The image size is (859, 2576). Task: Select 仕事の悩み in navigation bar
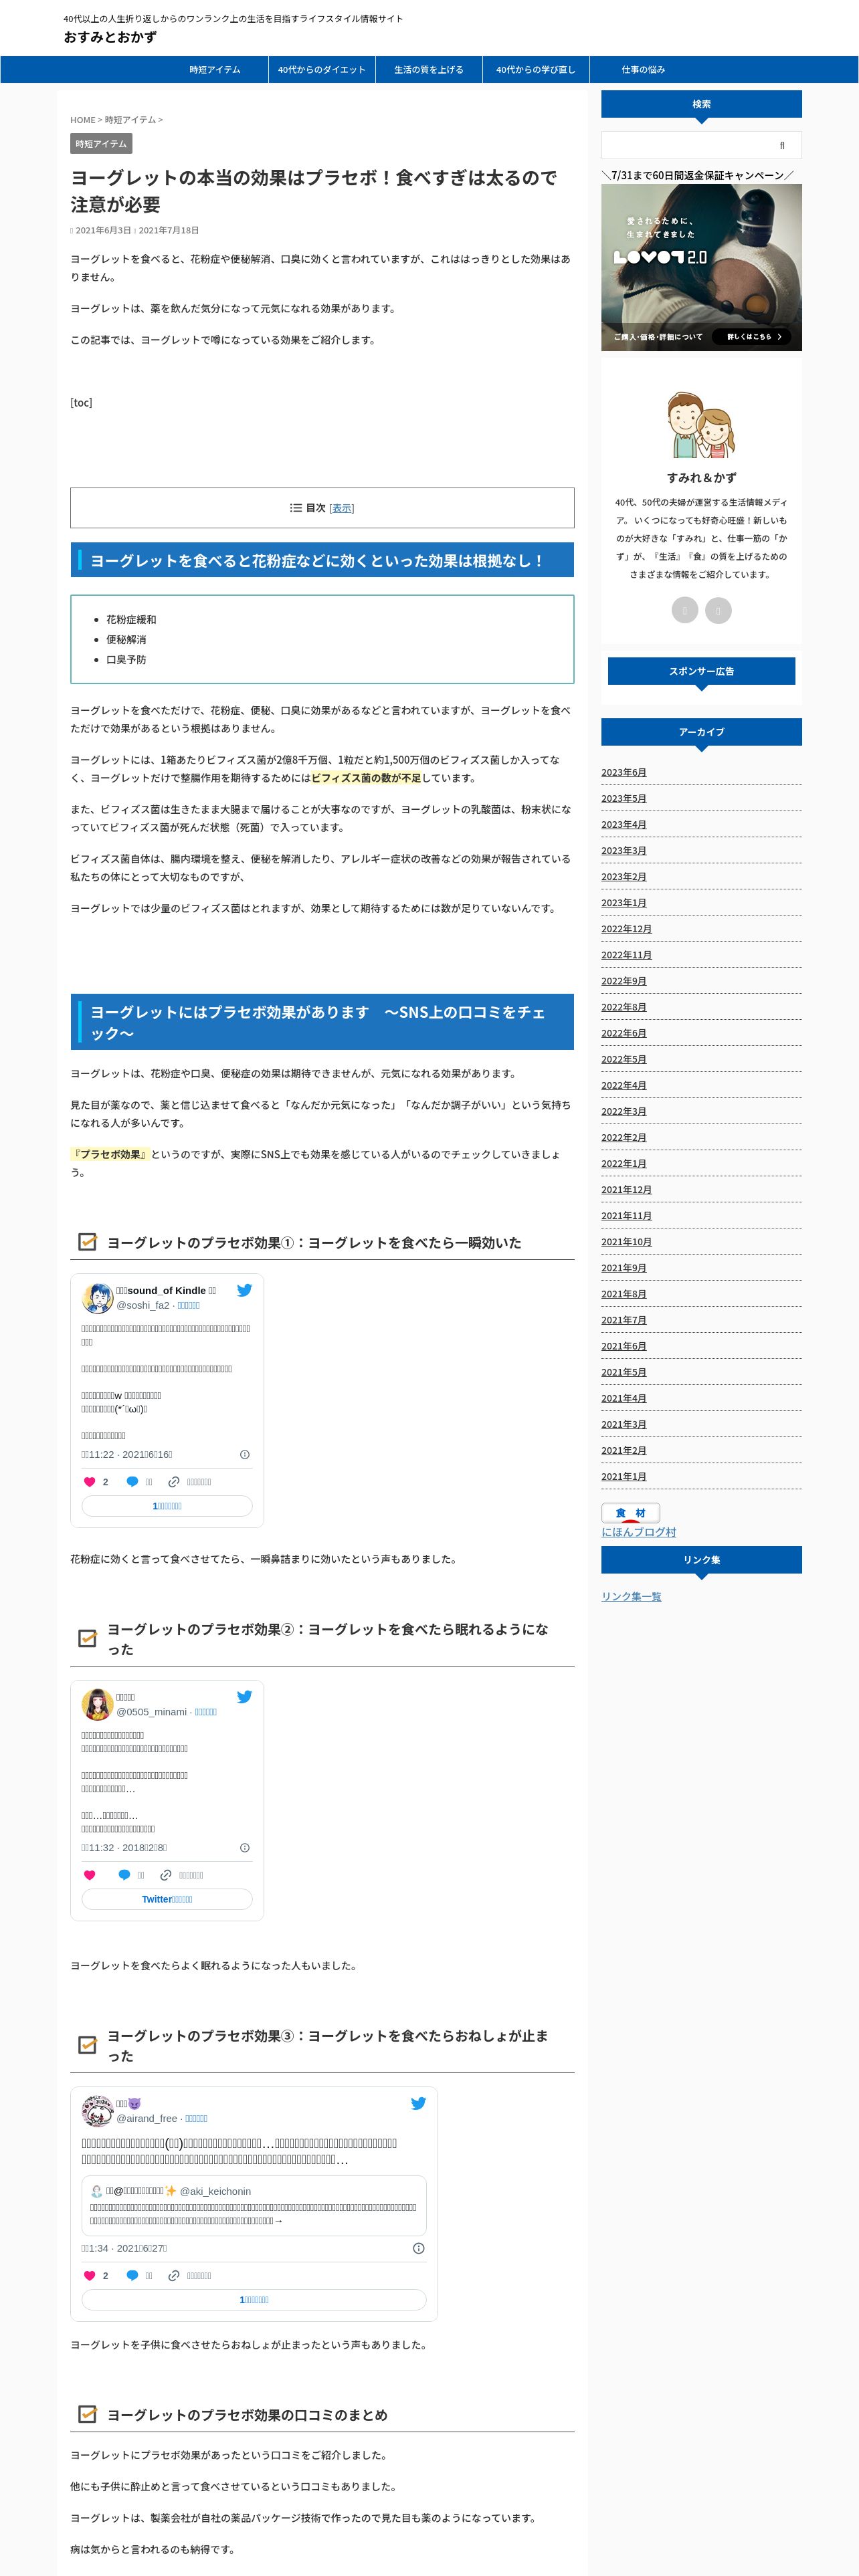pos(643,70)
